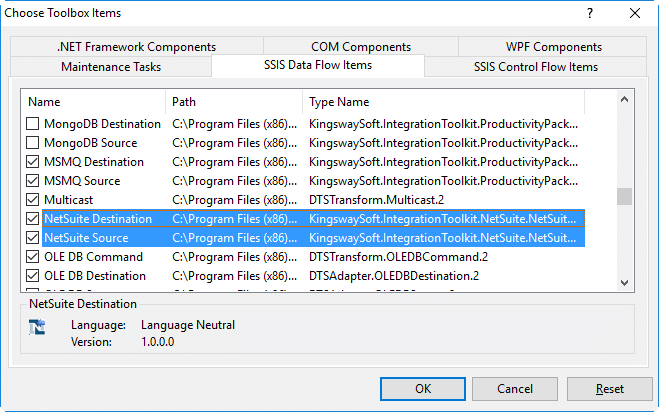Sort list by Path column header

point(234,102)
